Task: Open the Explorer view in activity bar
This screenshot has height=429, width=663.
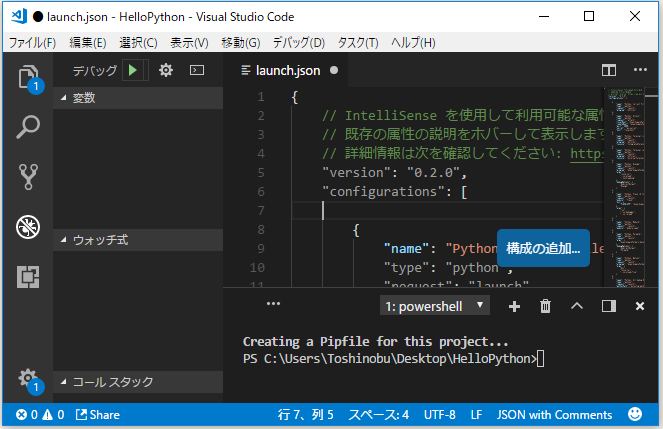Action: pyautogui.click(x=28, y=78)
